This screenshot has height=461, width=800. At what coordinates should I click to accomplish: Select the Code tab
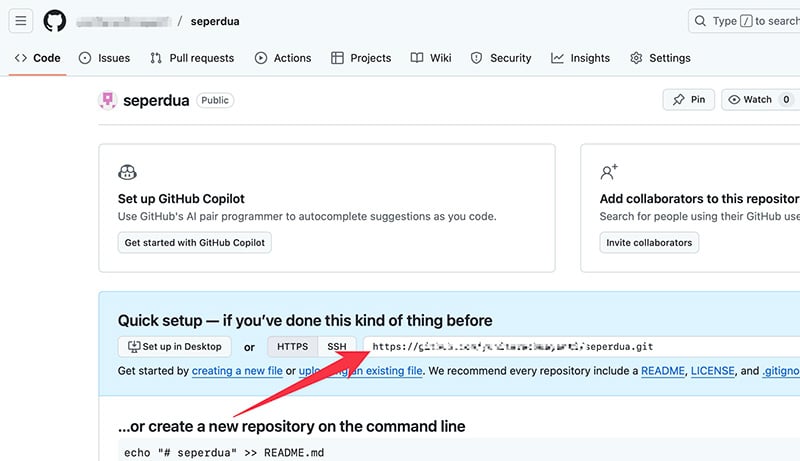coord(38,58)
